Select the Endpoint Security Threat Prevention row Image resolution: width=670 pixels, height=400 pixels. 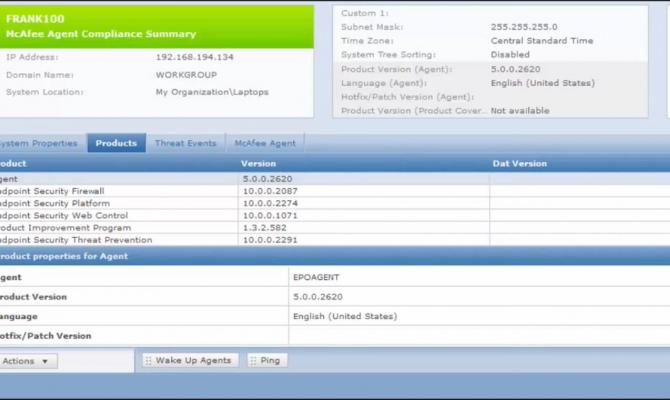(335, 240)
